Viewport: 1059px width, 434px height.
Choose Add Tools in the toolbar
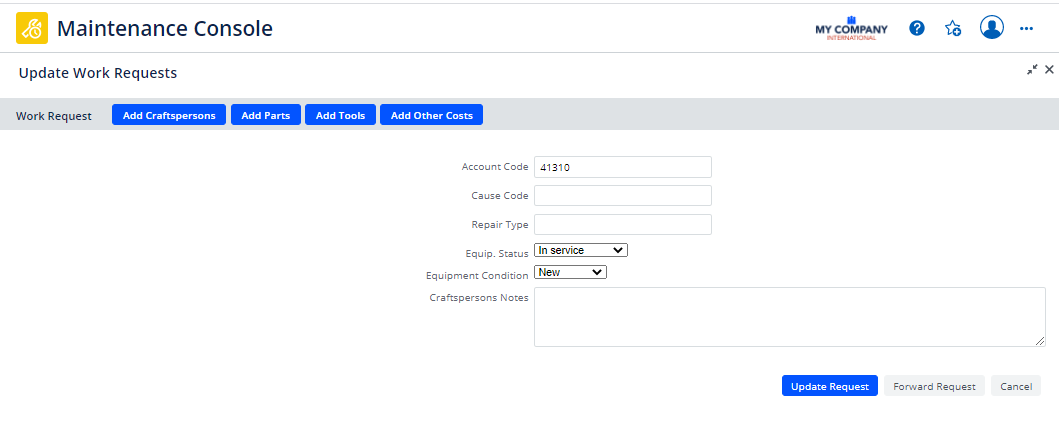(340, 115)
